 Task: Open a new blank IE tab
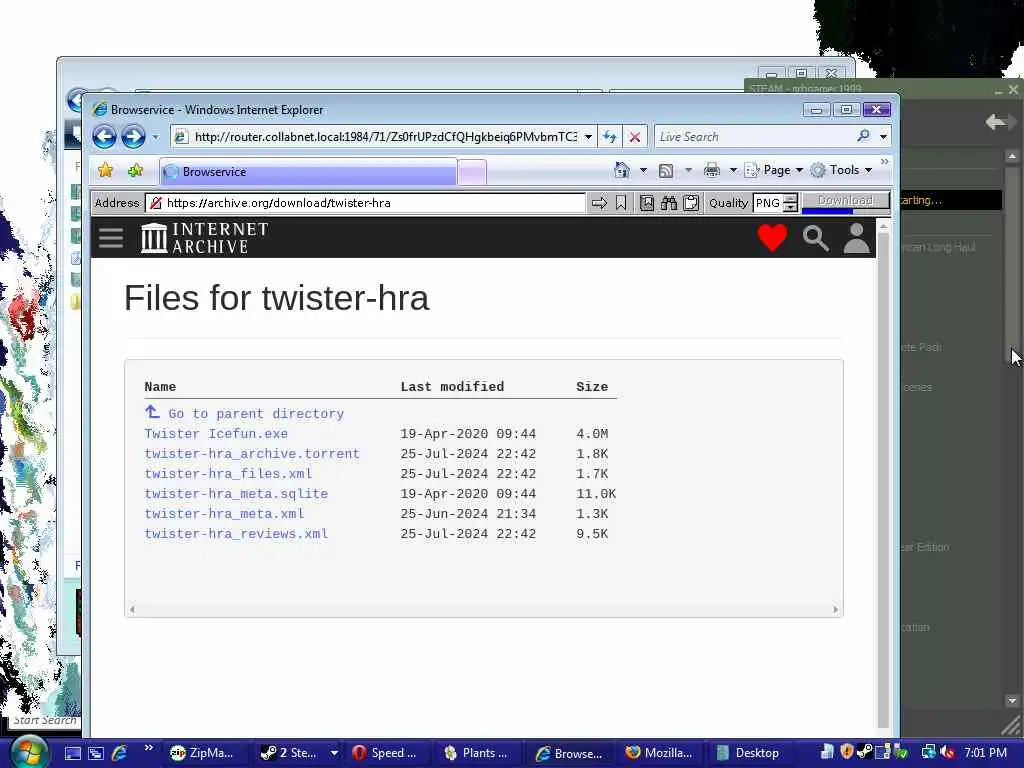coord(472,172)
